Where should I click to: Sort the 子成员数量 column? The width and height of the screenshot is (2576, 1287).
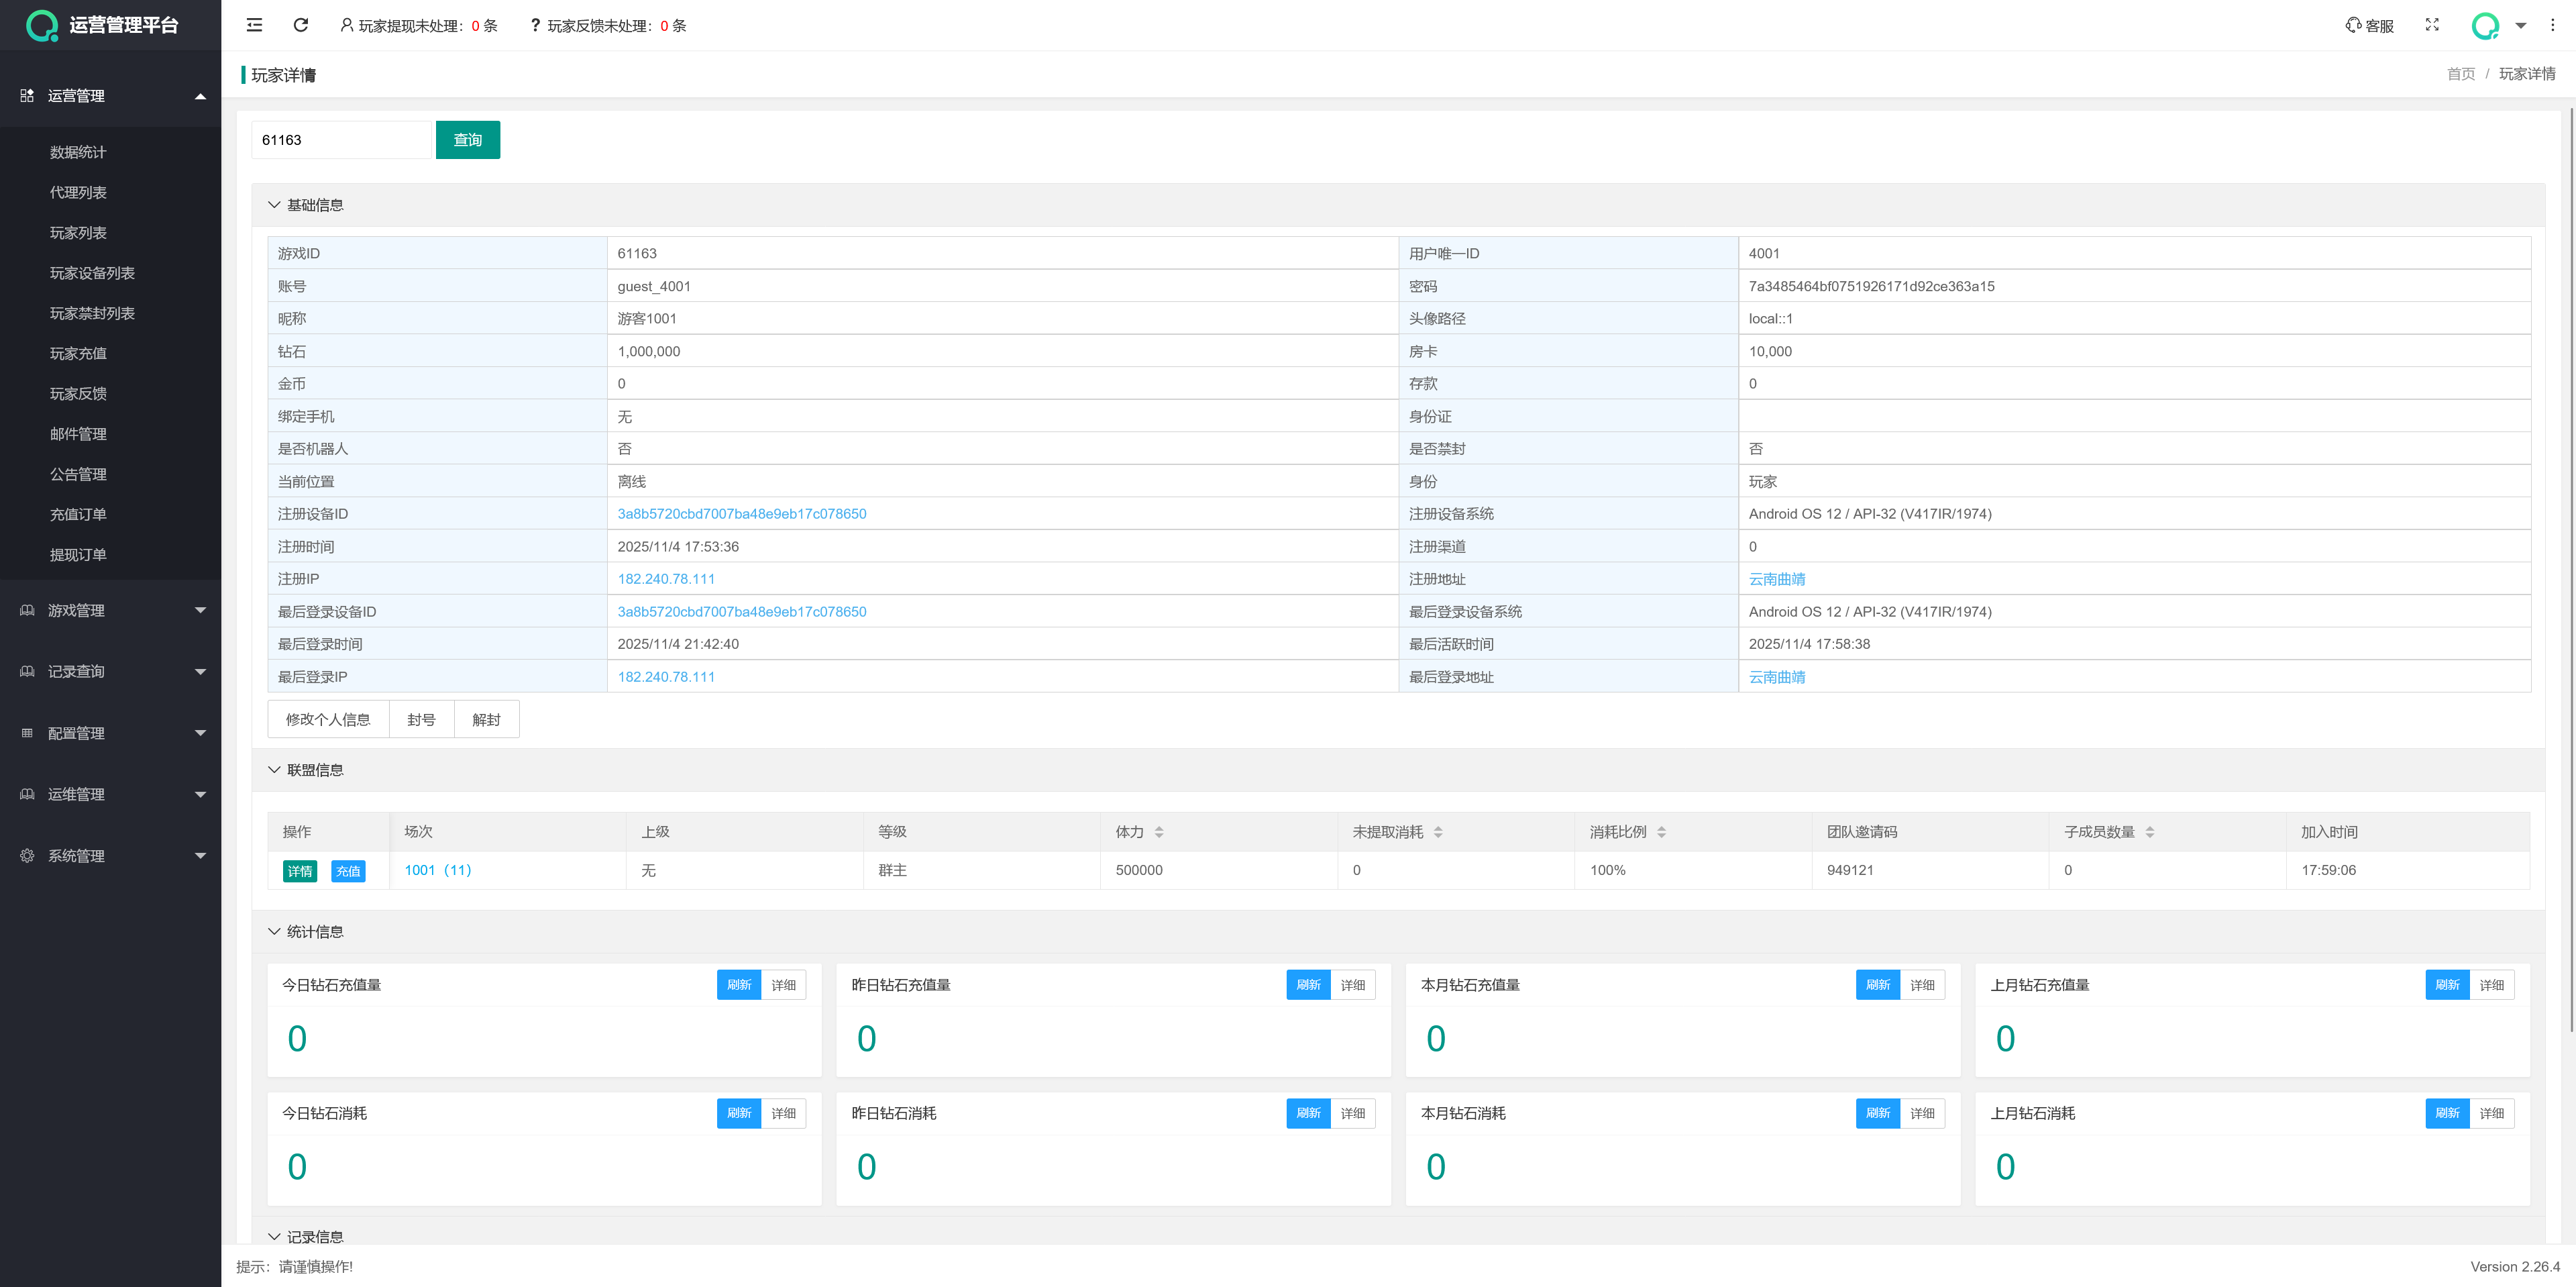tap(2150, 832)
